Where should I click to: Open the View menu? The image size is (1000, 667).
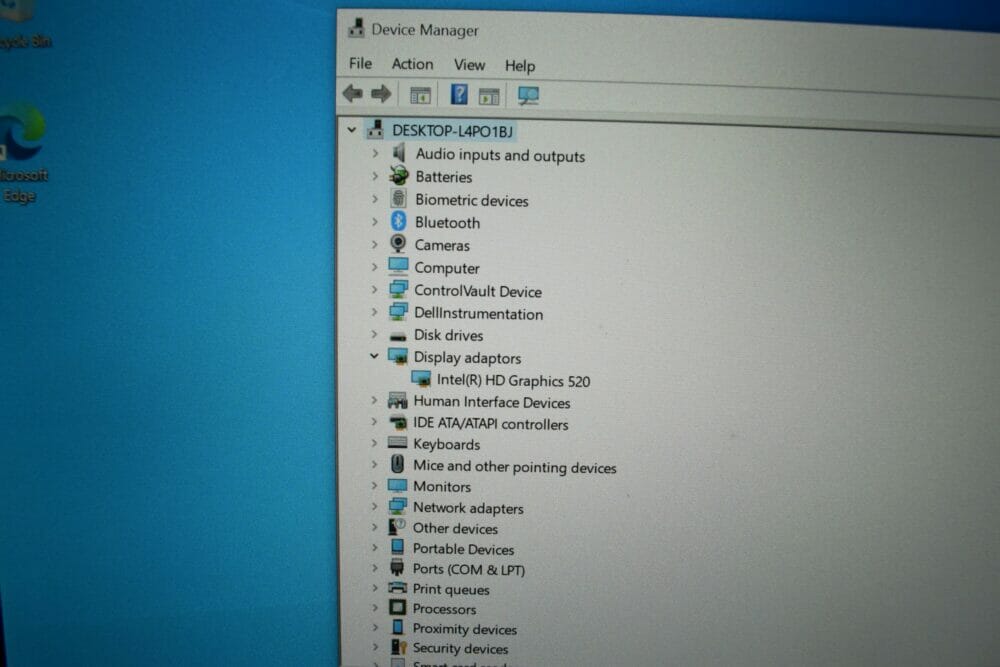pyautogui.click(x=469, y=65)
